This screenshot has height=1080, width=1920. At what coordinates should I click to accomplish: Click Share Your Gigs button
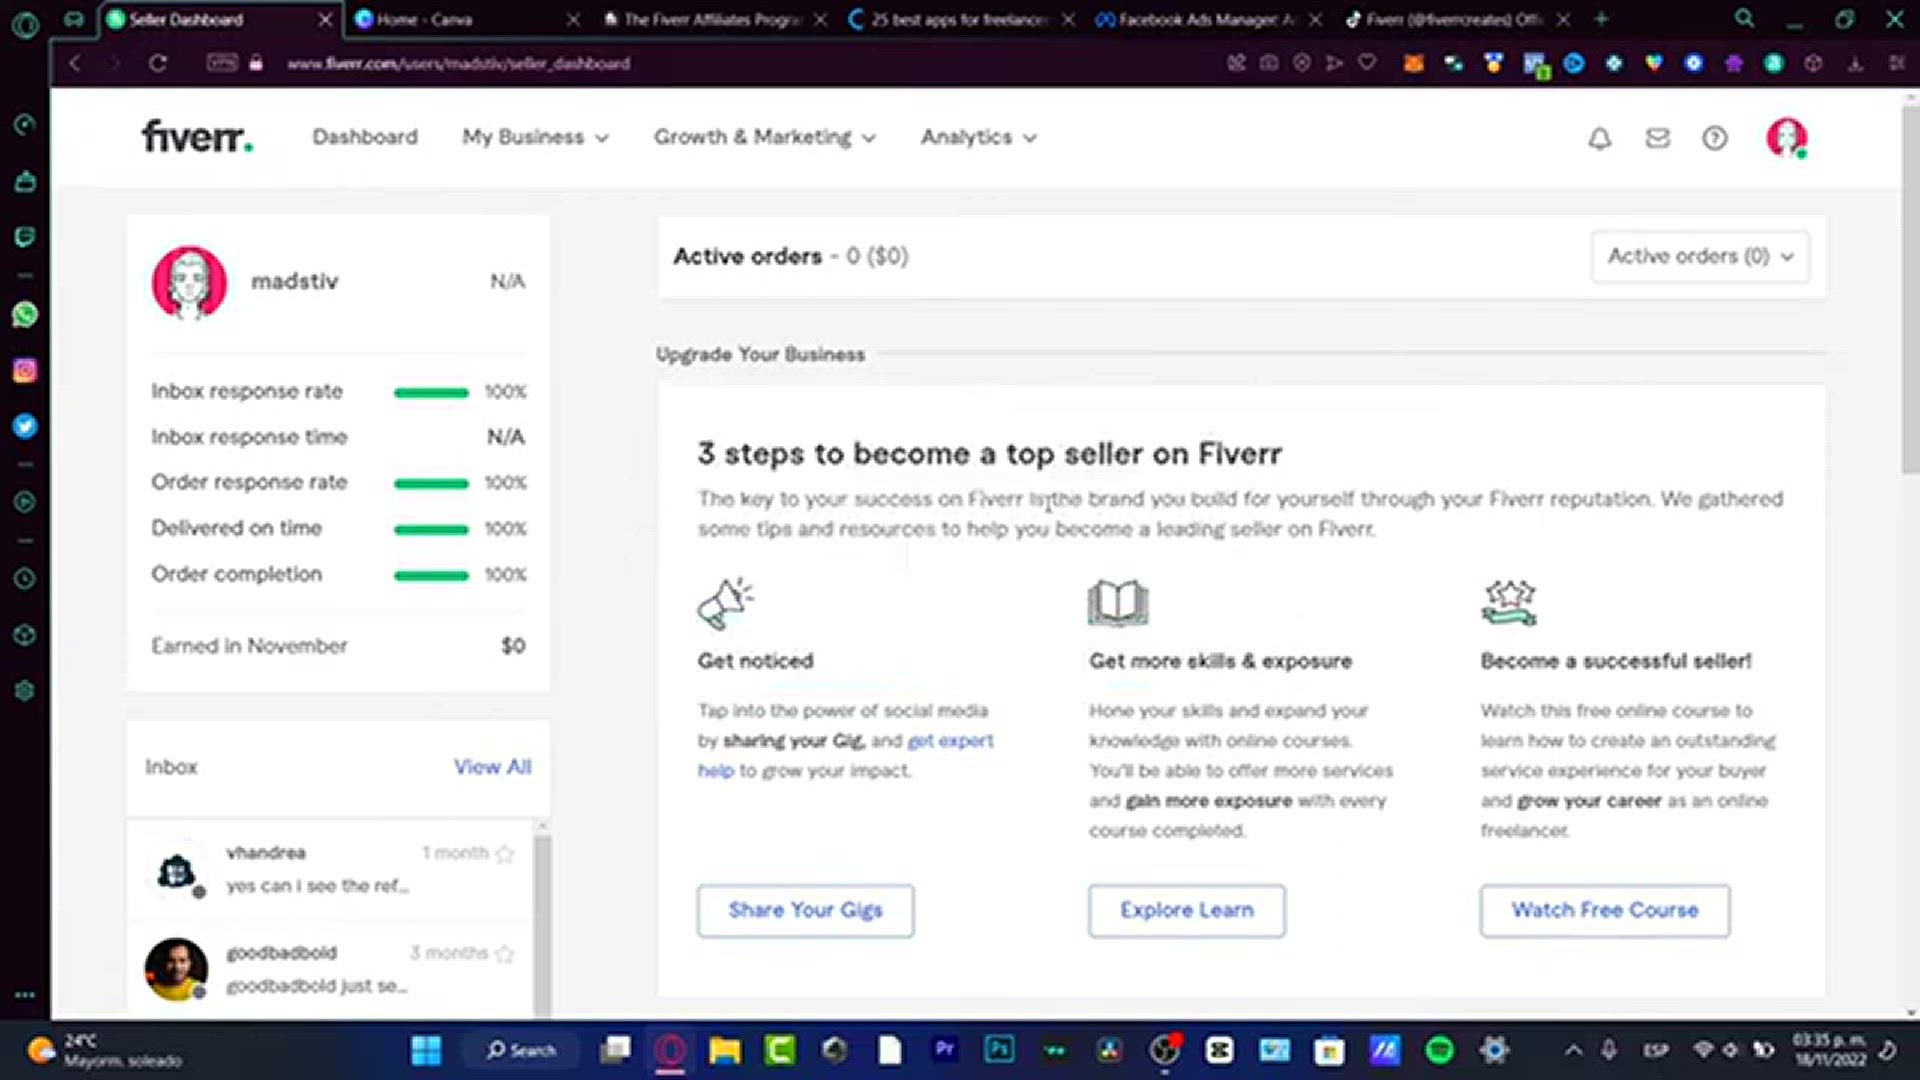pyautogui.click(x=805, y=910)
